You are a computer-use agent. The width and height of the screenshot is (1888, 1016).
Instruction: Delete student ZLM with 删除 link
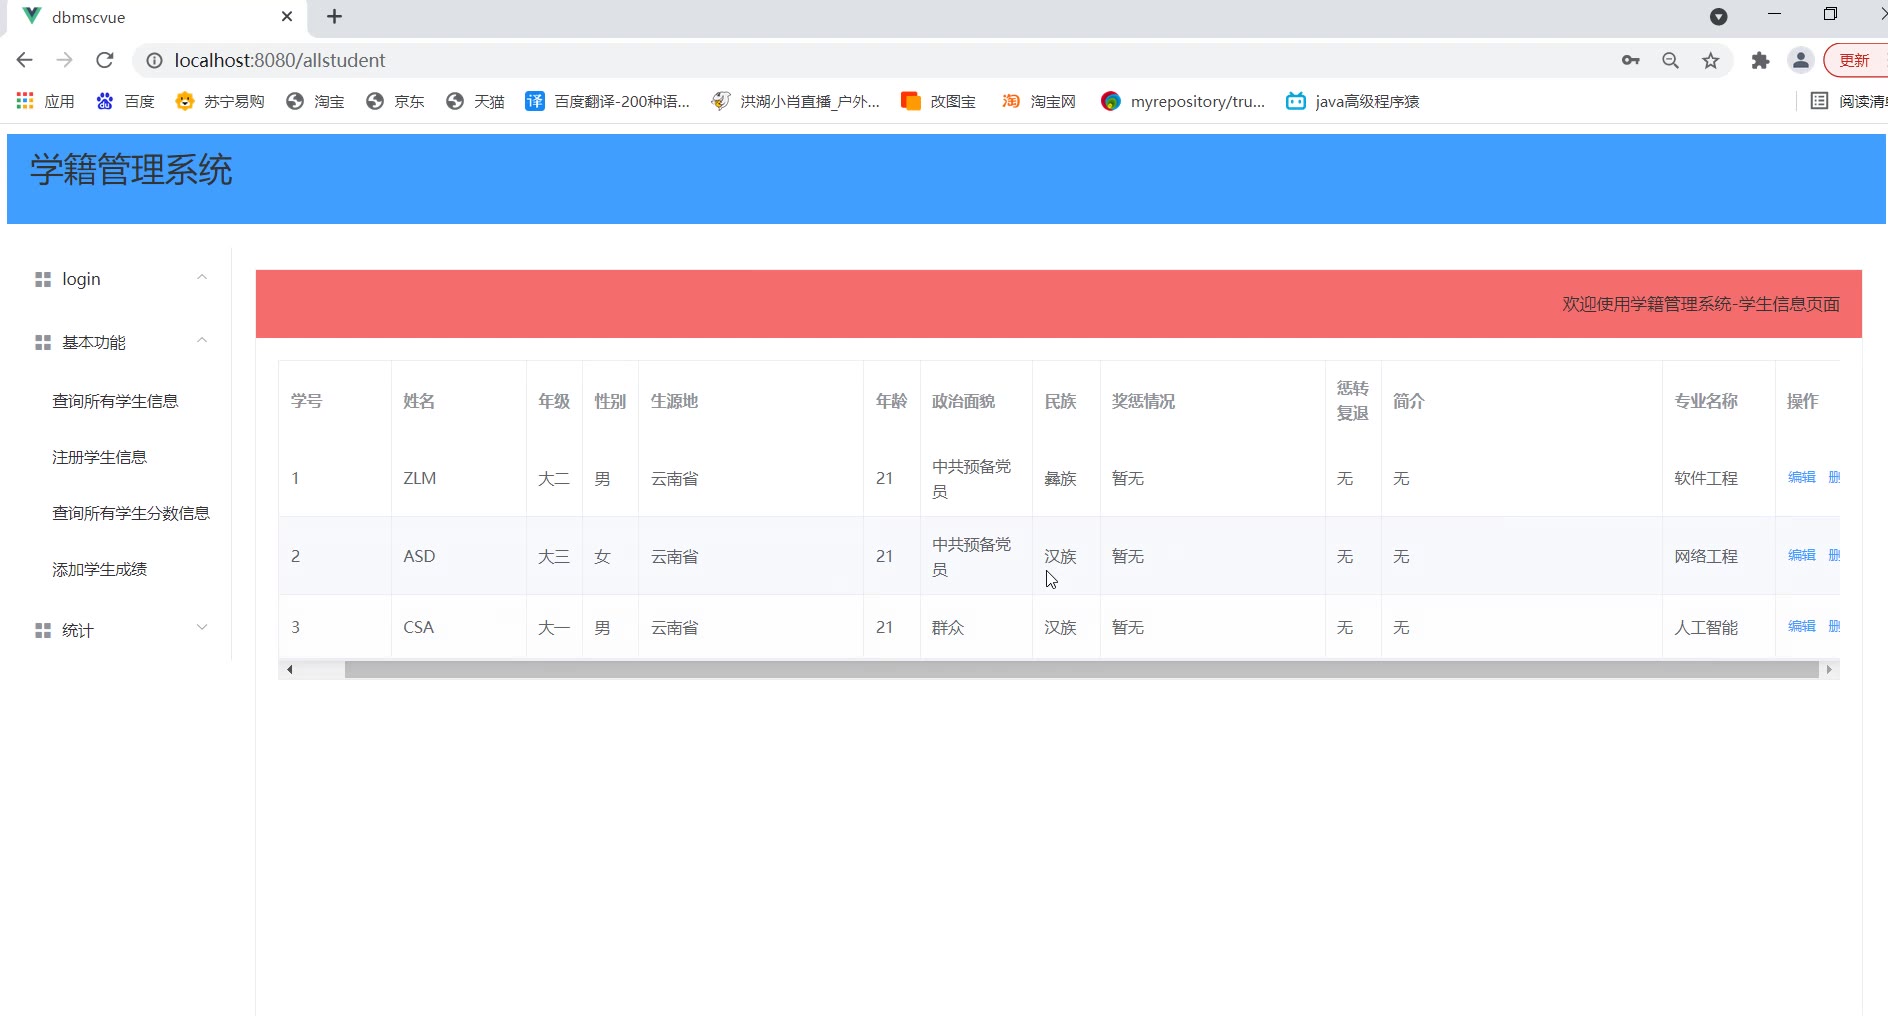click(x=1834, y=477)
